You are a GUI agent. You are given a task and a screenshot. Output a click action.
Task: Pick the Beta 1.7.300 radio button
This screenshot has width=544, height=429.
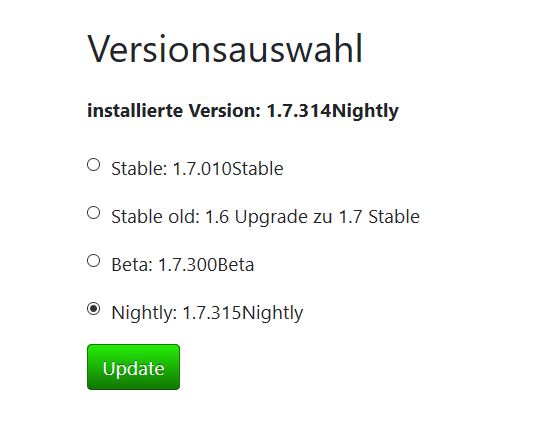(x=93, y=261)
